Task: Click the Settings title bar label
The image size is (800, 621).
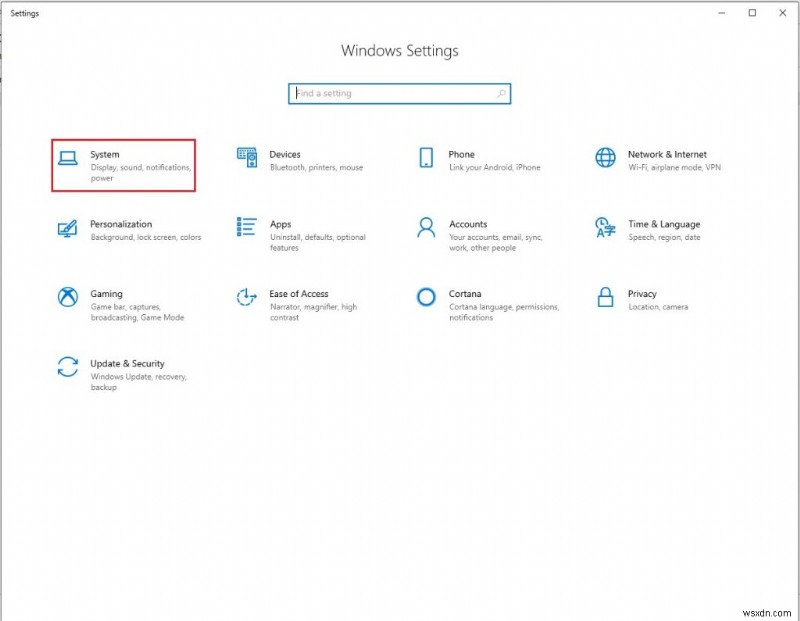Action: 23,13
